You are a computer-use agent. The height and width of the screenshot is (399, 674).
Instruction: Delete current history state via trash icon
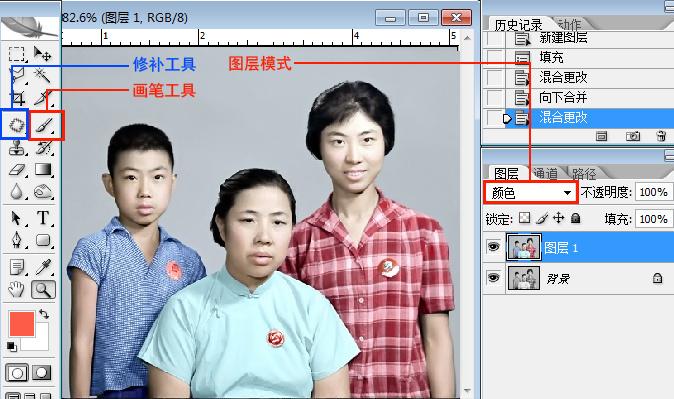[x=662, y=136]
